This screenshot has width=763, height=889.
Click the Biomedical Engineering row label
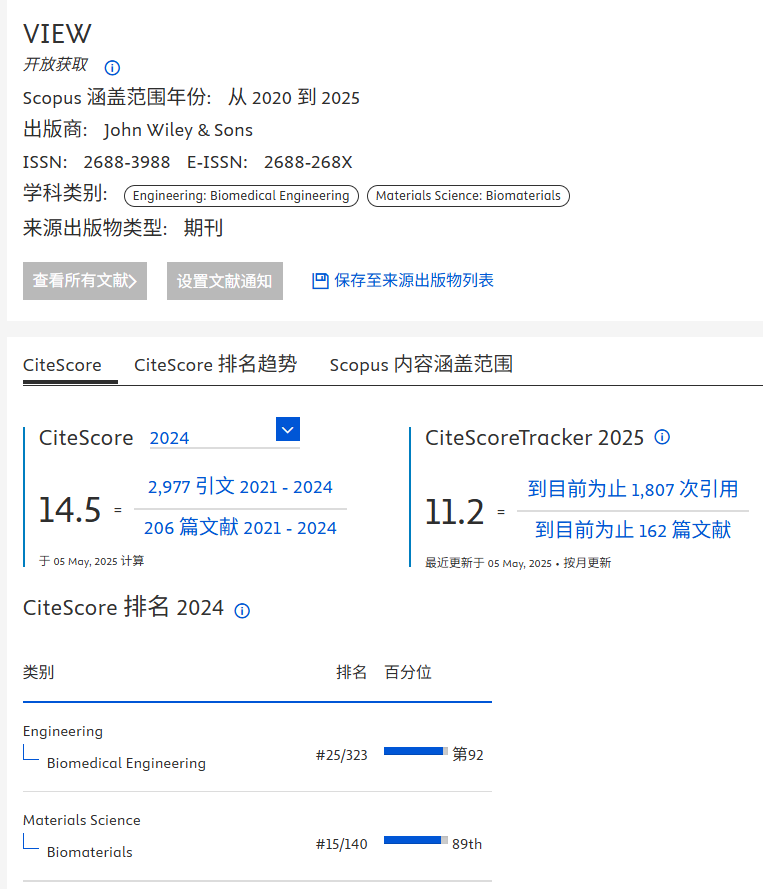point(126,763)
